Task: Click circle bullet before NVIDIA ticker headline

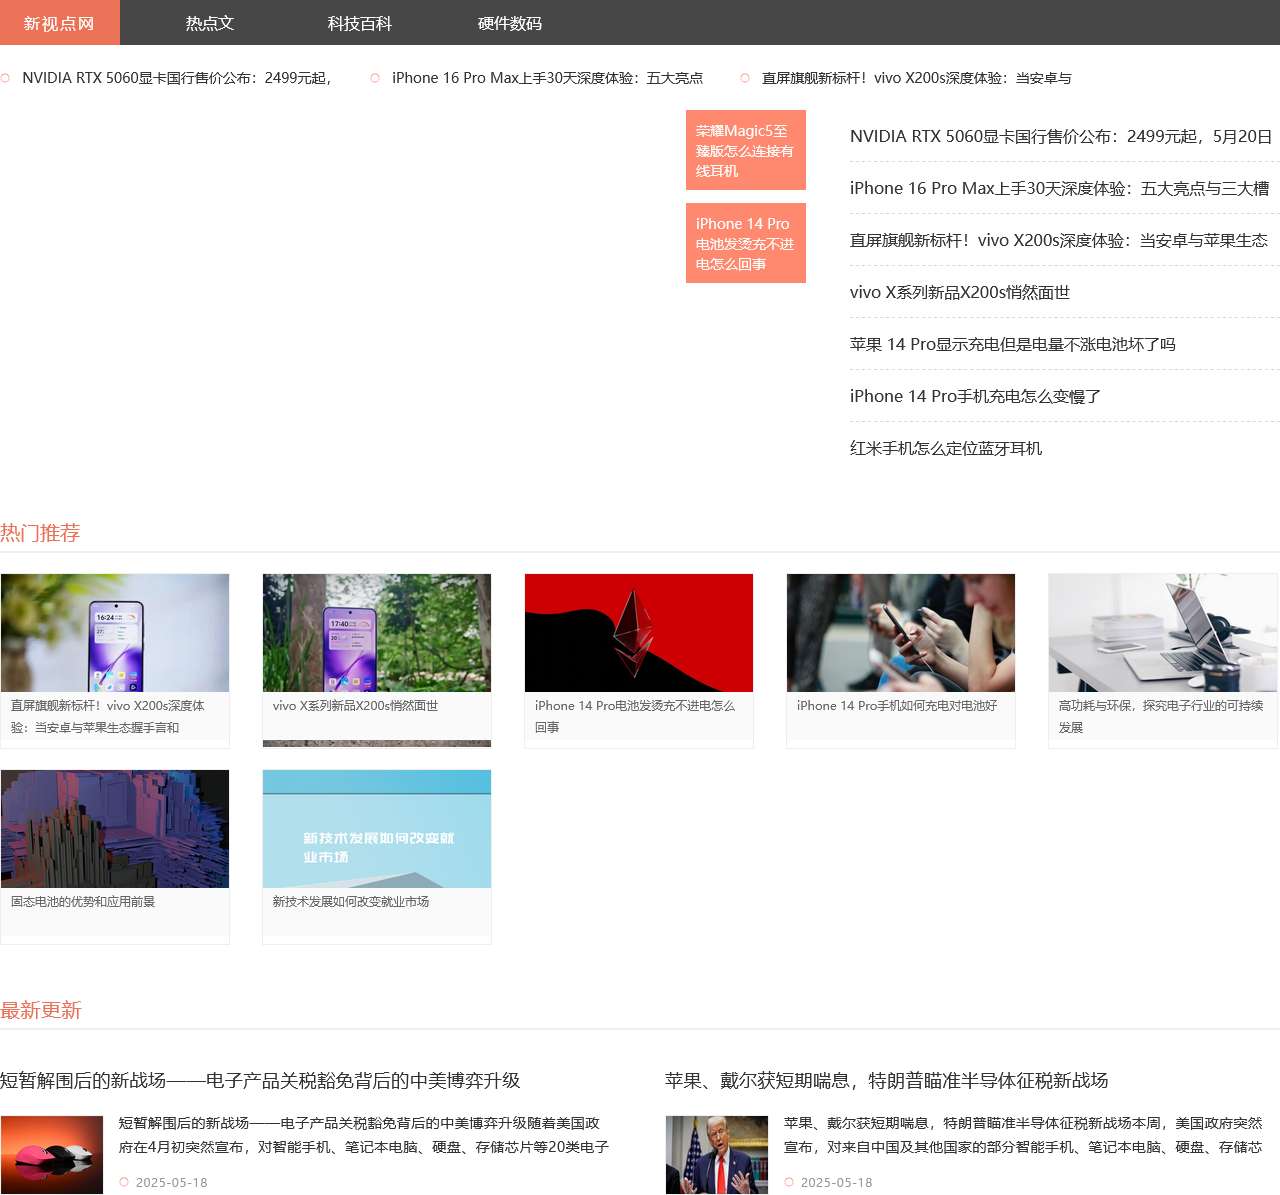Action: (x=5, y=78)
